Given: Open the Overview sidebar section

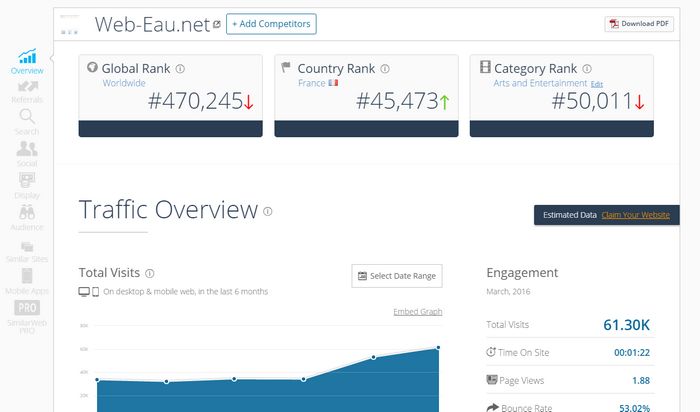Looking at the screenshot, I should click(x=27, y=62).
